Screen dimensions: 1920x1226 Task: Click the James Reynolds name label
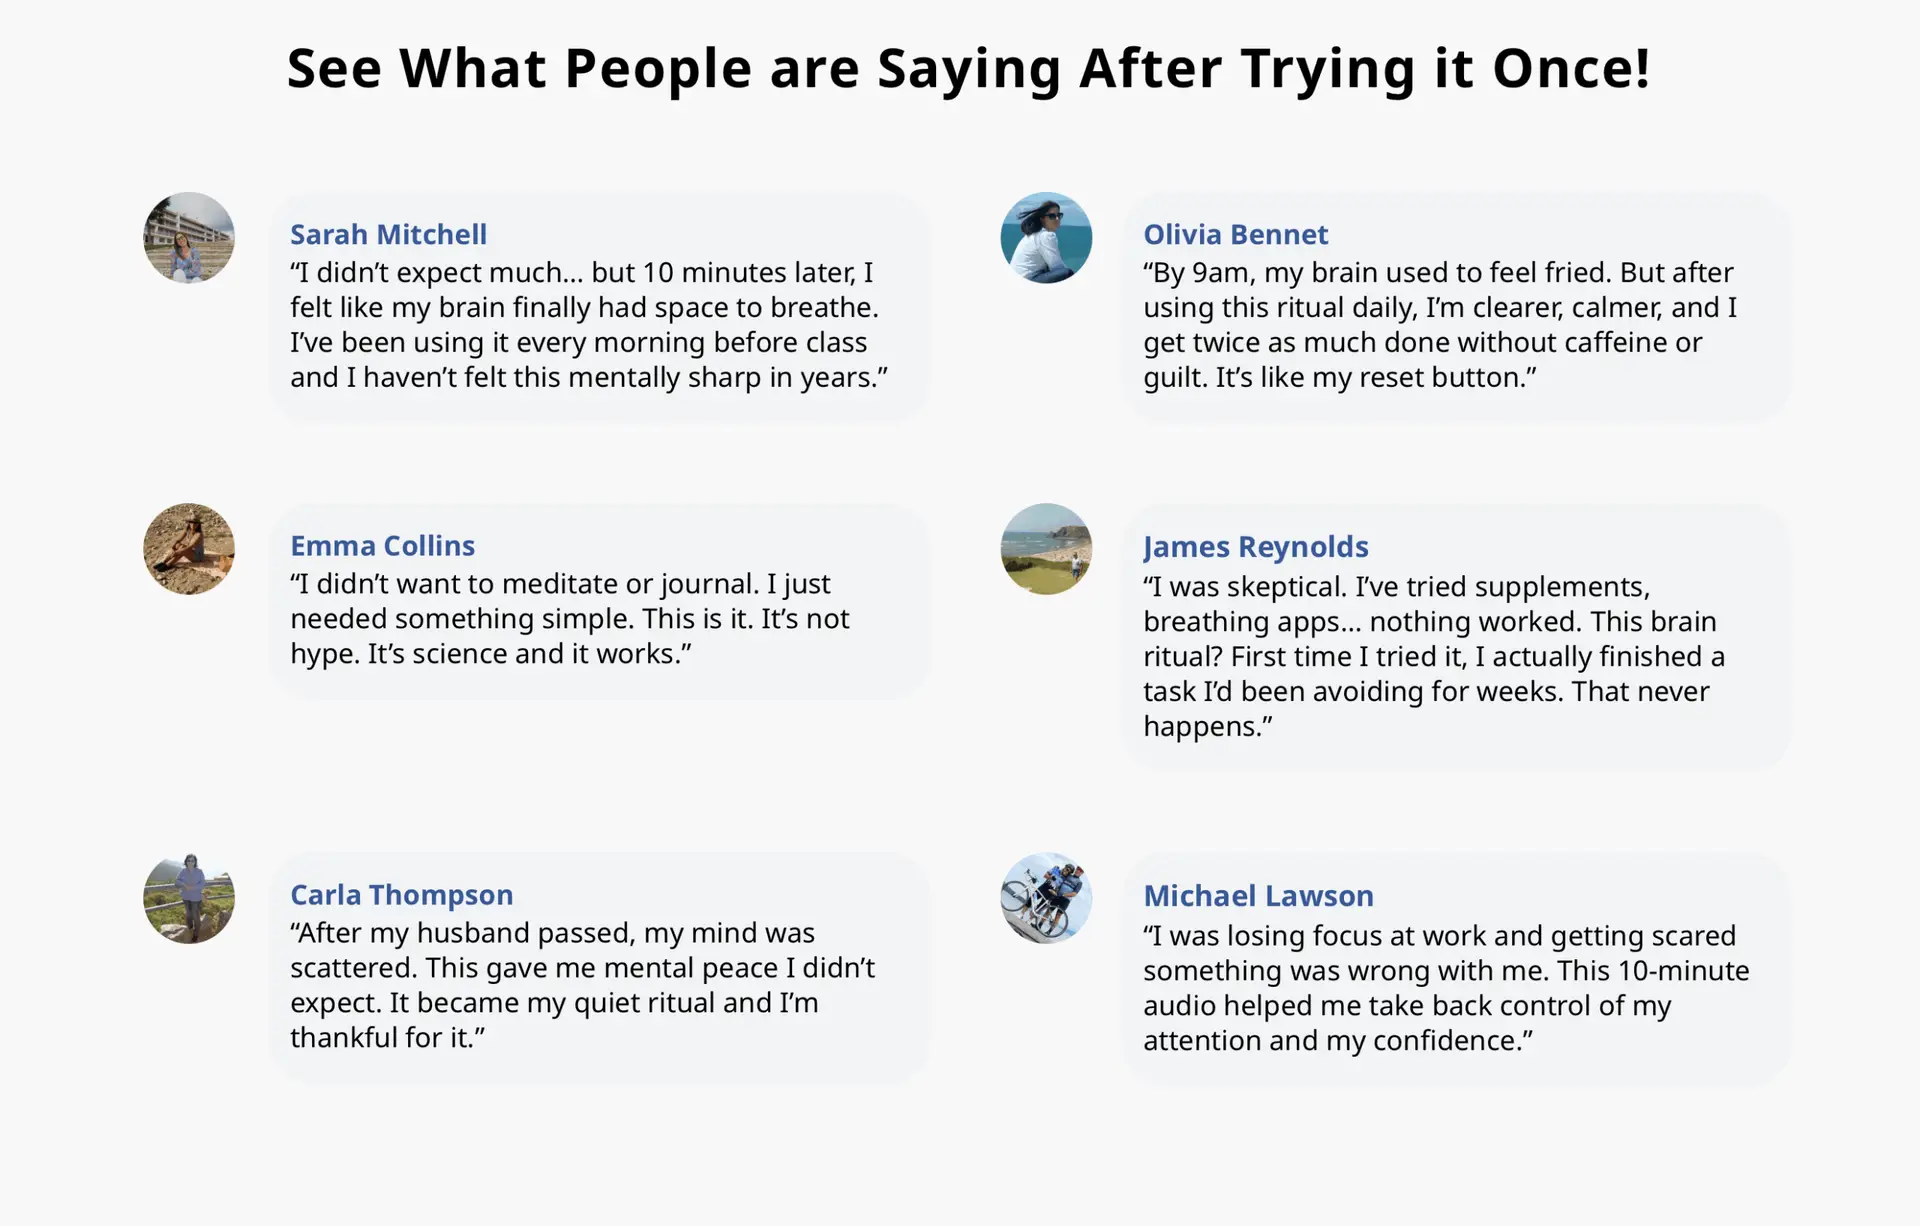pyautogui.click(x=1255, y=546)
